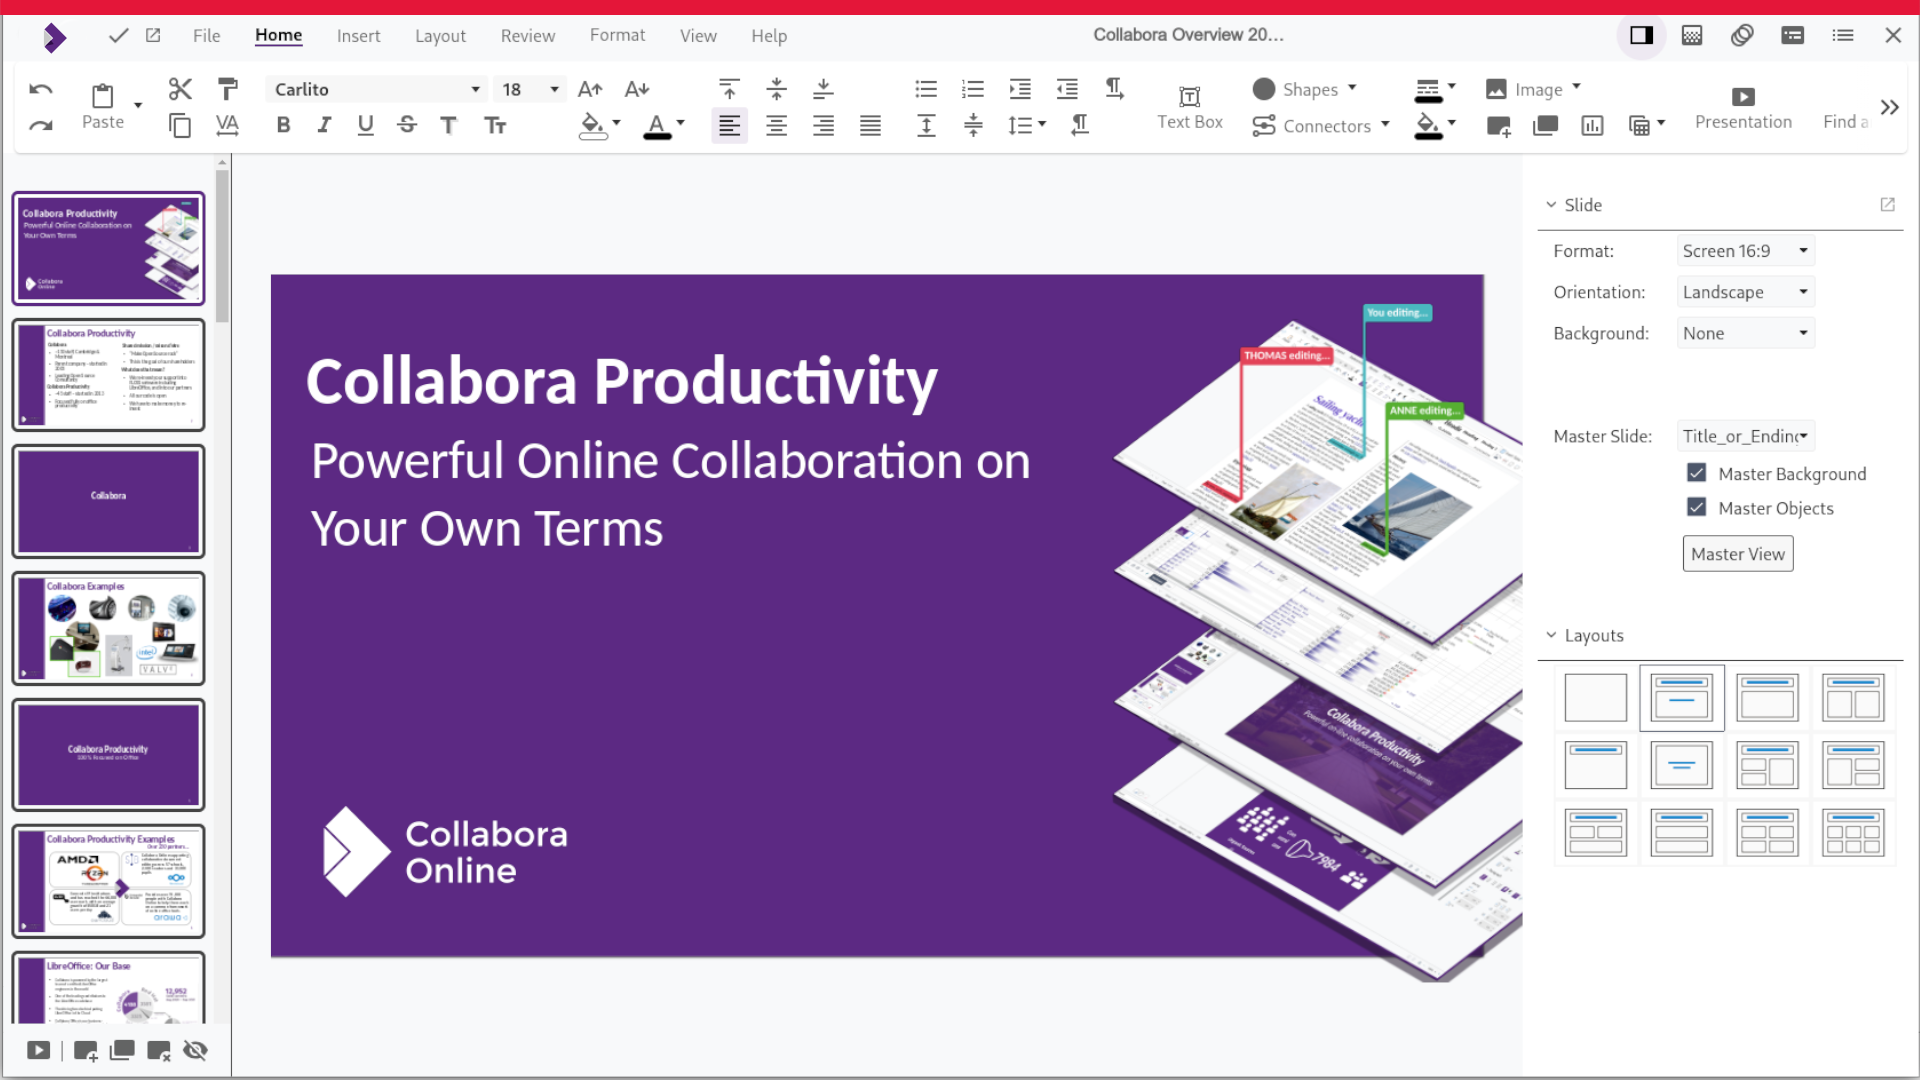Disable the Master Objects checkbox
The width and height of the screenshot is (1920, 1080).
point(1696,507)
